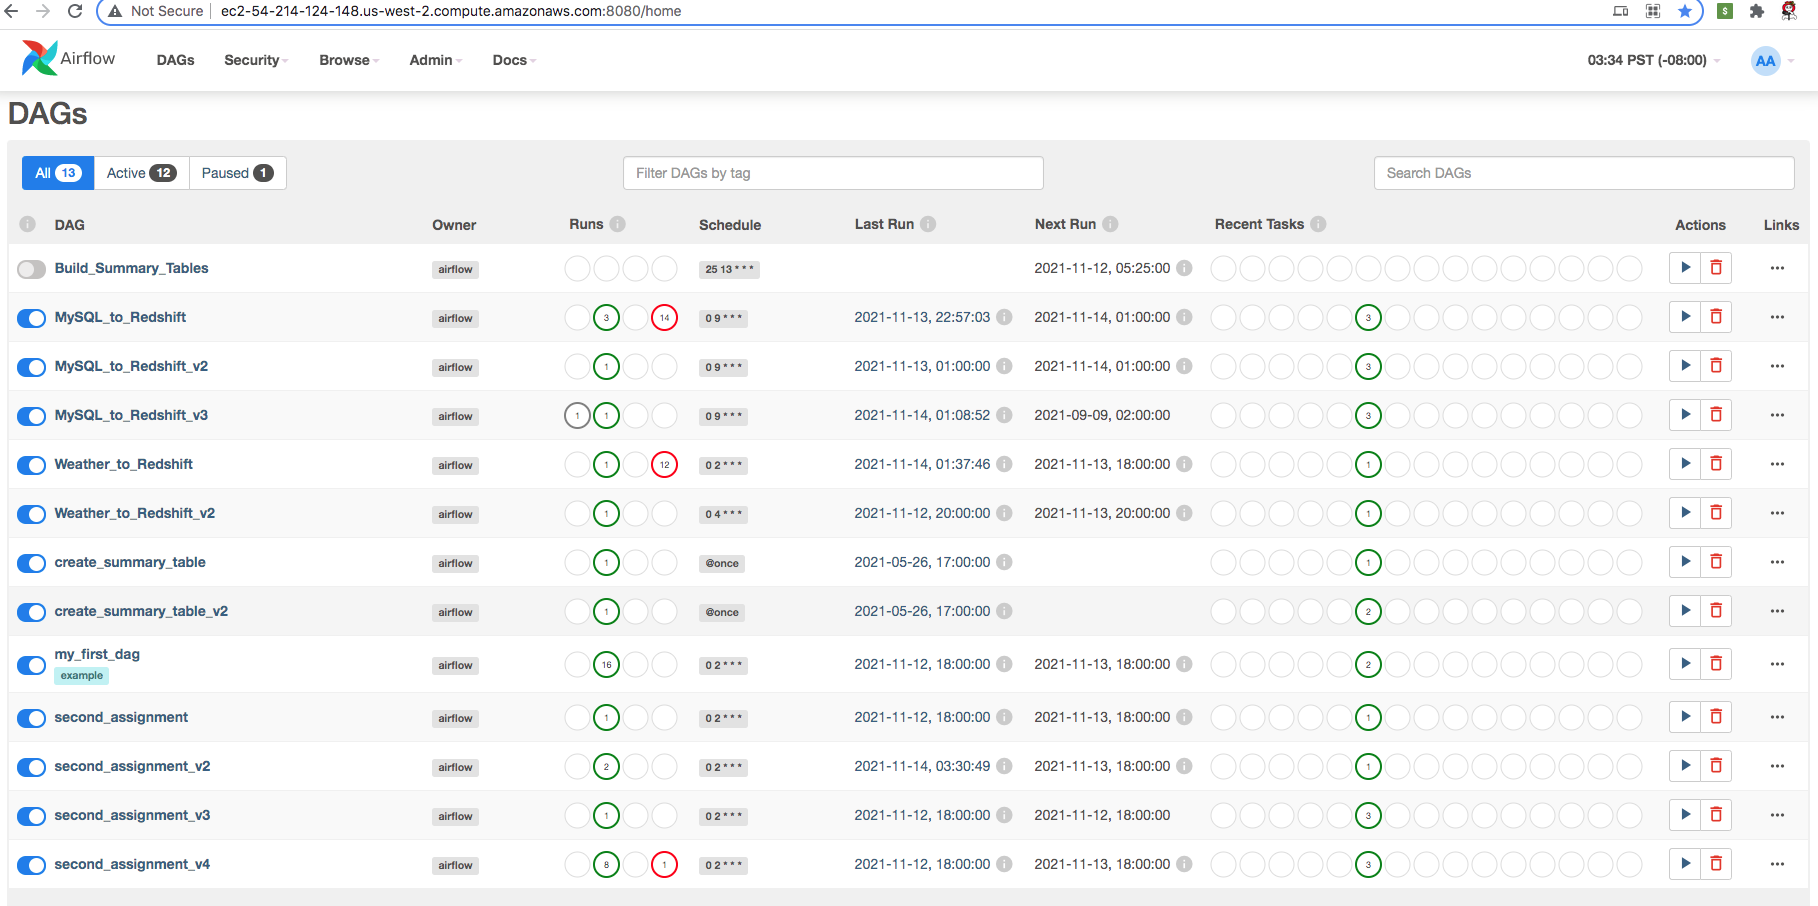Sort by the DAG column header
The width and height of the screenshot is (1818, 906).
[69, 225]
